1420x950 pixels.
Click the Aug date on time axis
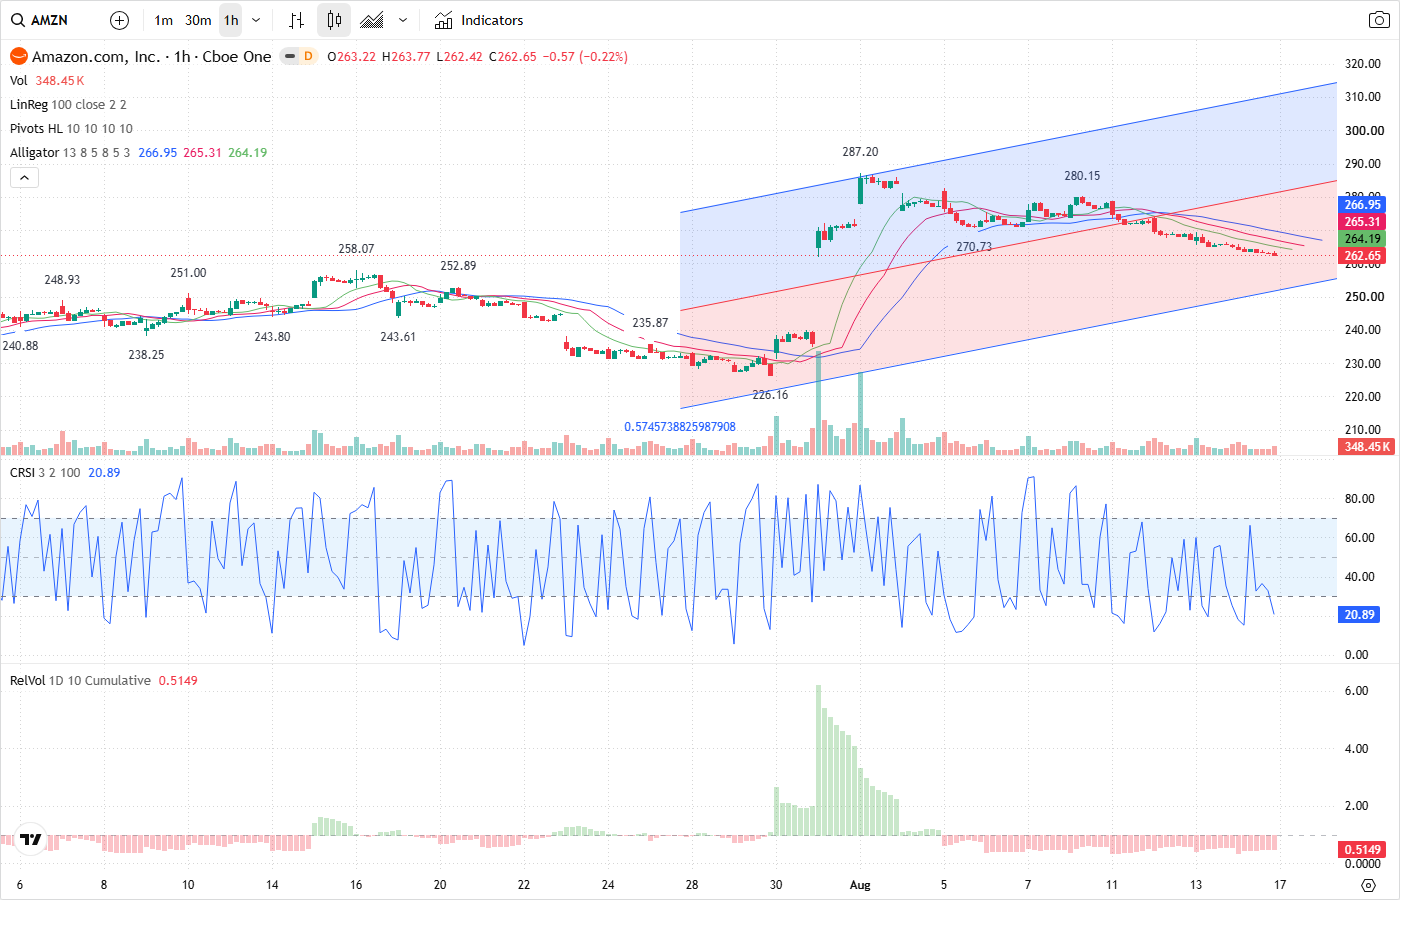click(x=860, y=885)
